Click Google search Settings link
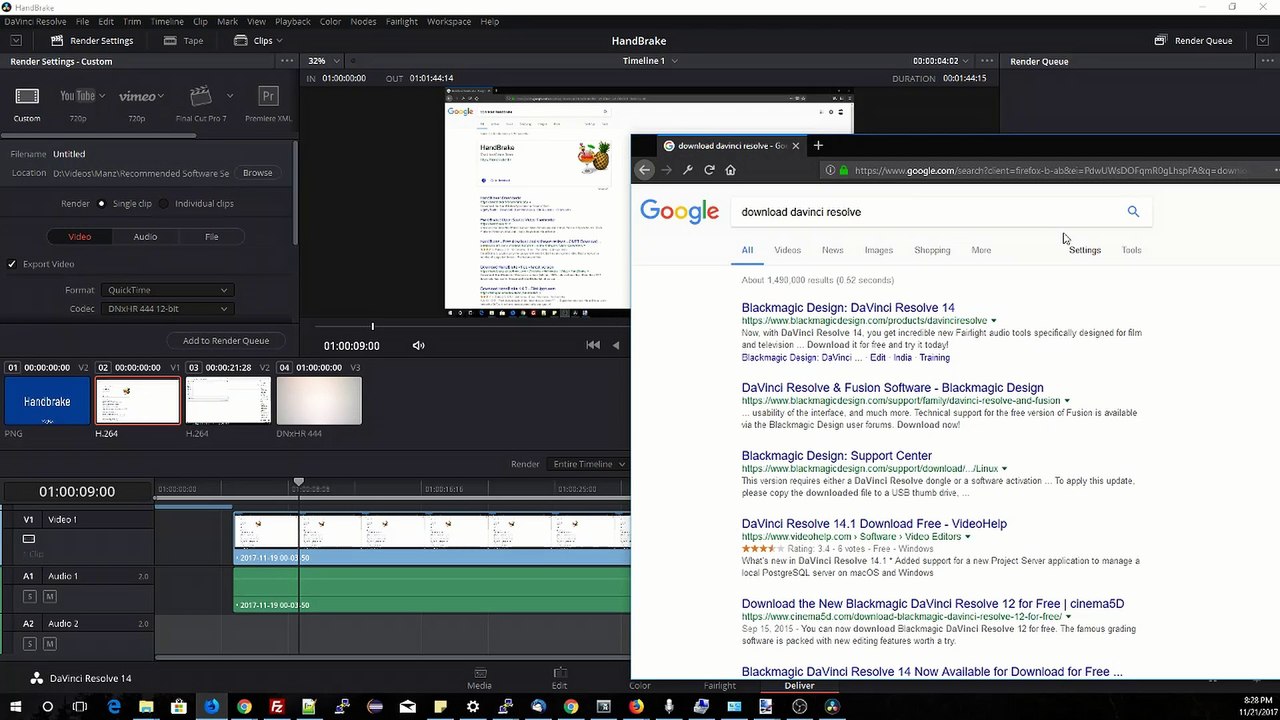The height and width of the screenshot is (720, 1280). 1085,250
